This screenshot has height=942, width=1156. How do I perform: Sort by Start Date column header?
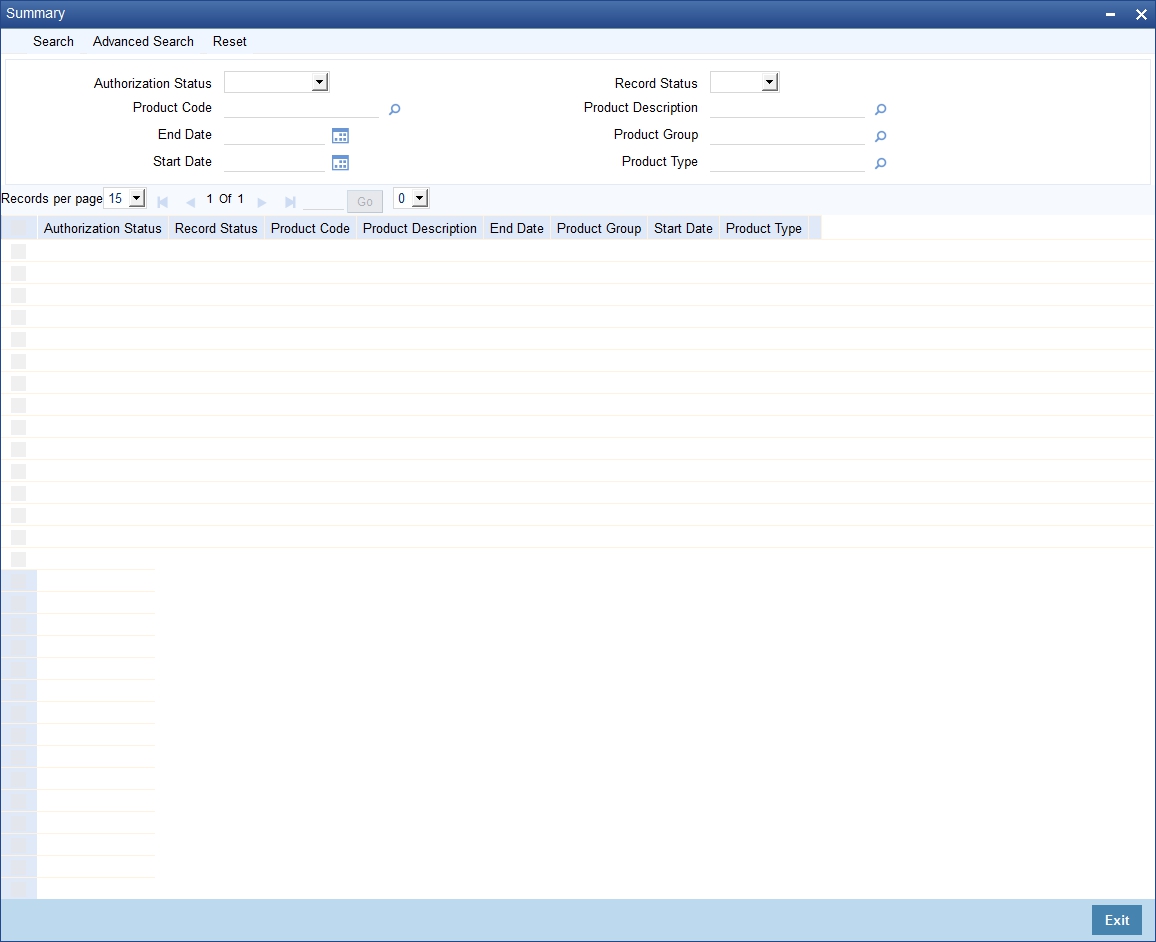click(683, 228)
